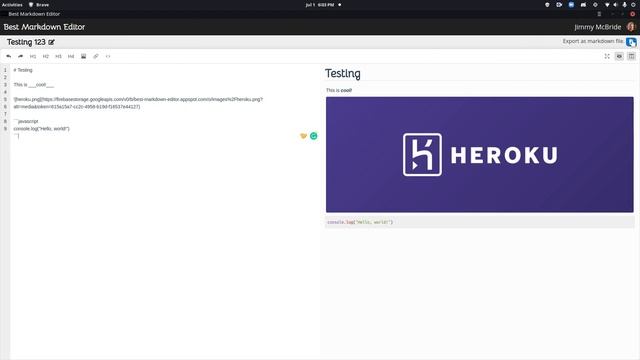Insert an H3 heading from the toolbar
Screen dimensions: 640x360
[x=58, y=56]
